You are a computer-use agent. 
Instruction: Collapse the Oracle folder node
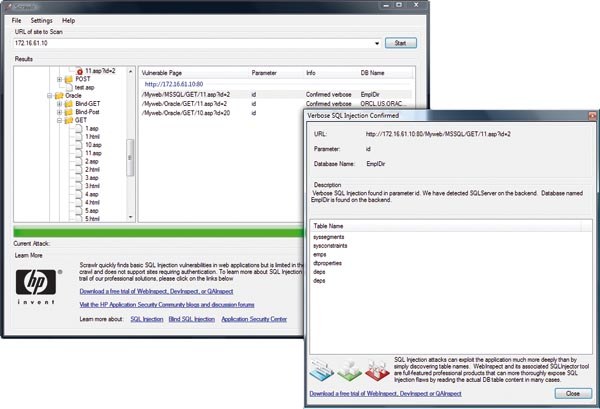tap(49, 96)
